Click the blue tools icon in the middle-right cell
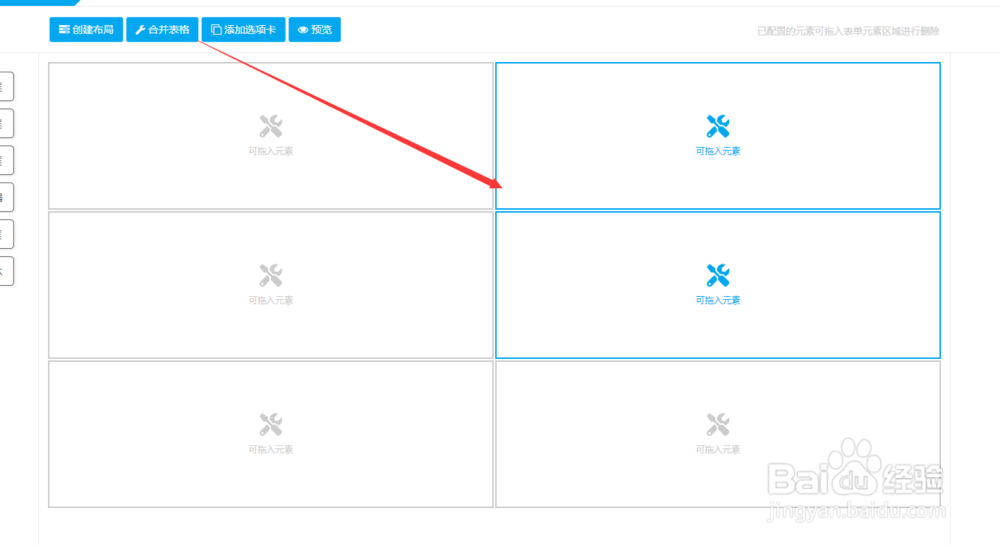1000x545 pixels. coord(717,275)
